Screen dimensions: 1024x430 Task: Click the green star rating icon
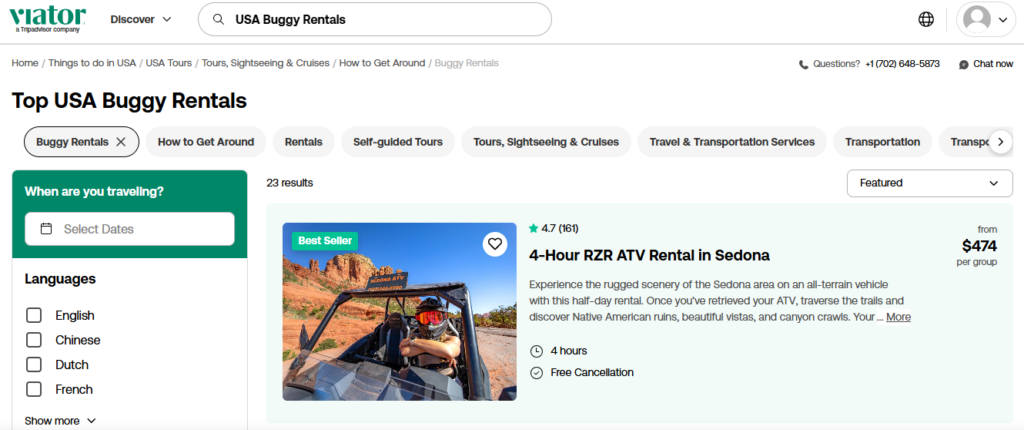tap(534, 228)
